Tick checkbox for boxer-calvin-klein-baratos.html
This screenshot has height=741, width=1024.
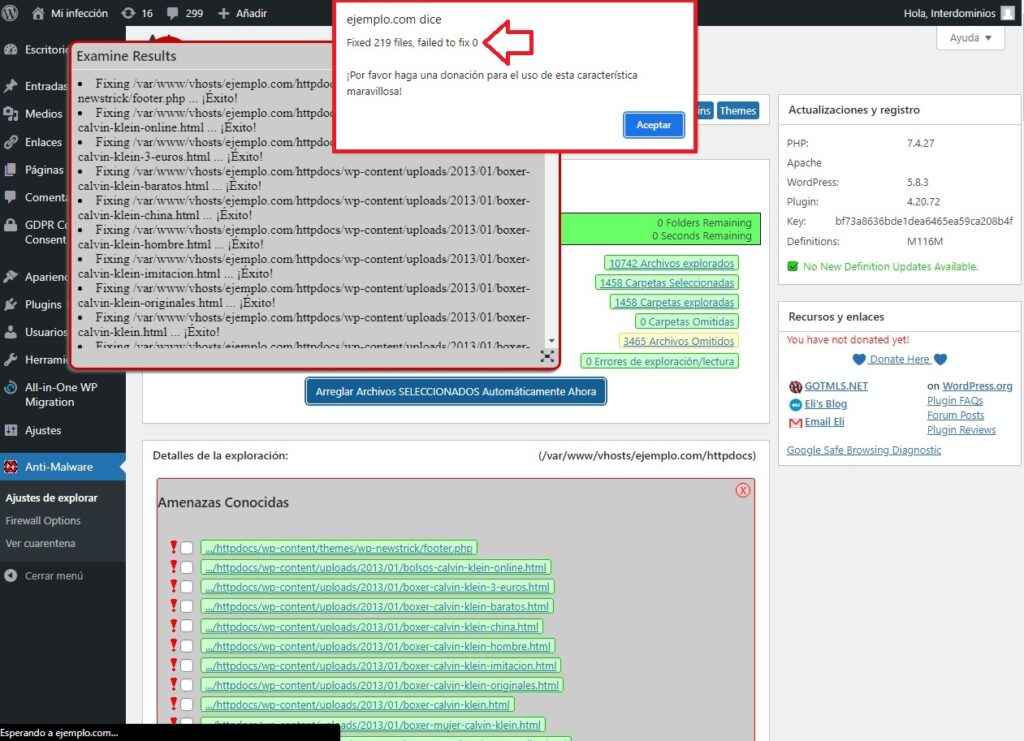(187, 607)
